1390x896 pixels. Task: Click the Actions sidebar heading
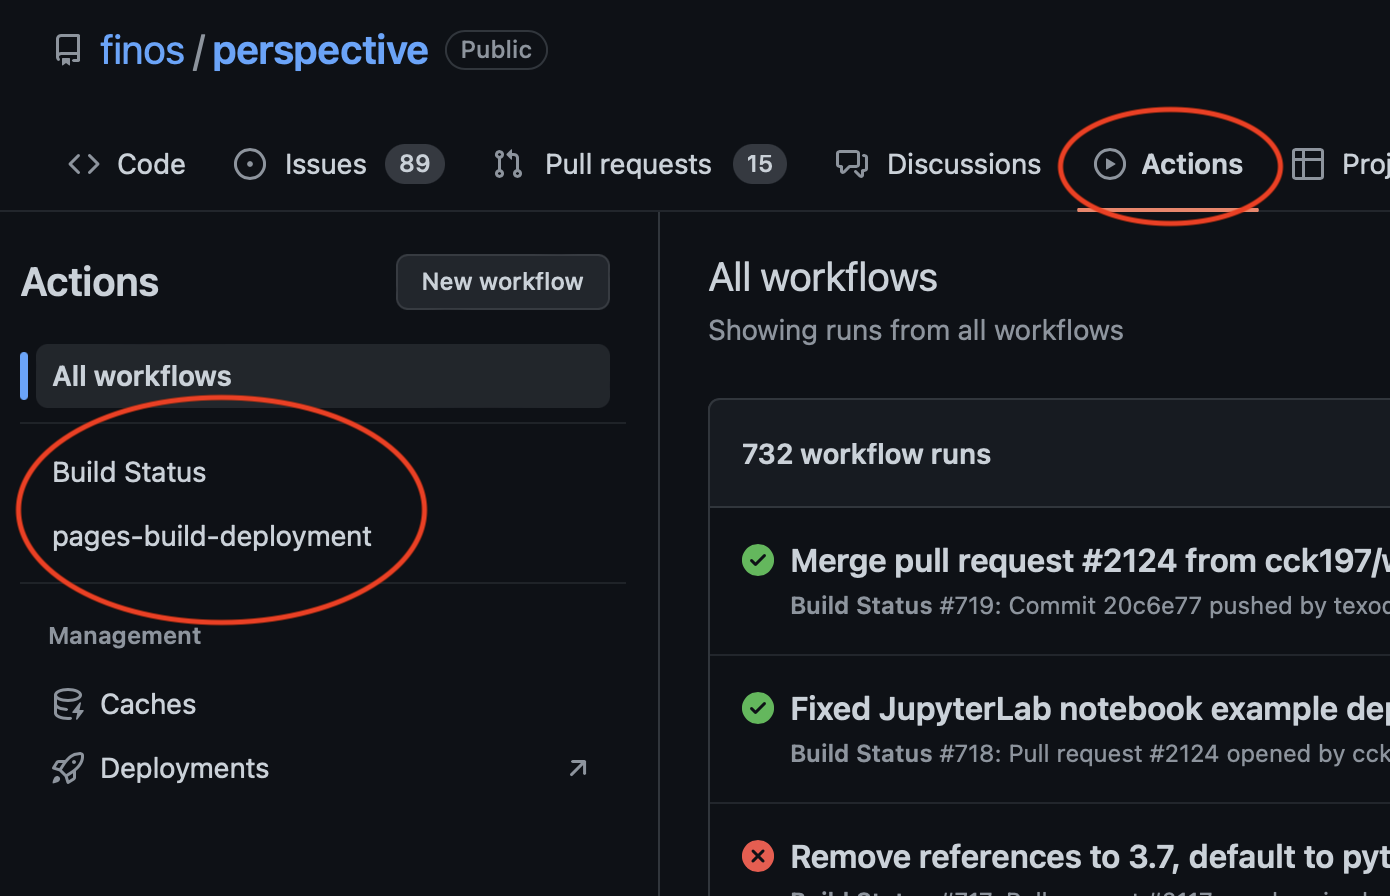(90, 282)
